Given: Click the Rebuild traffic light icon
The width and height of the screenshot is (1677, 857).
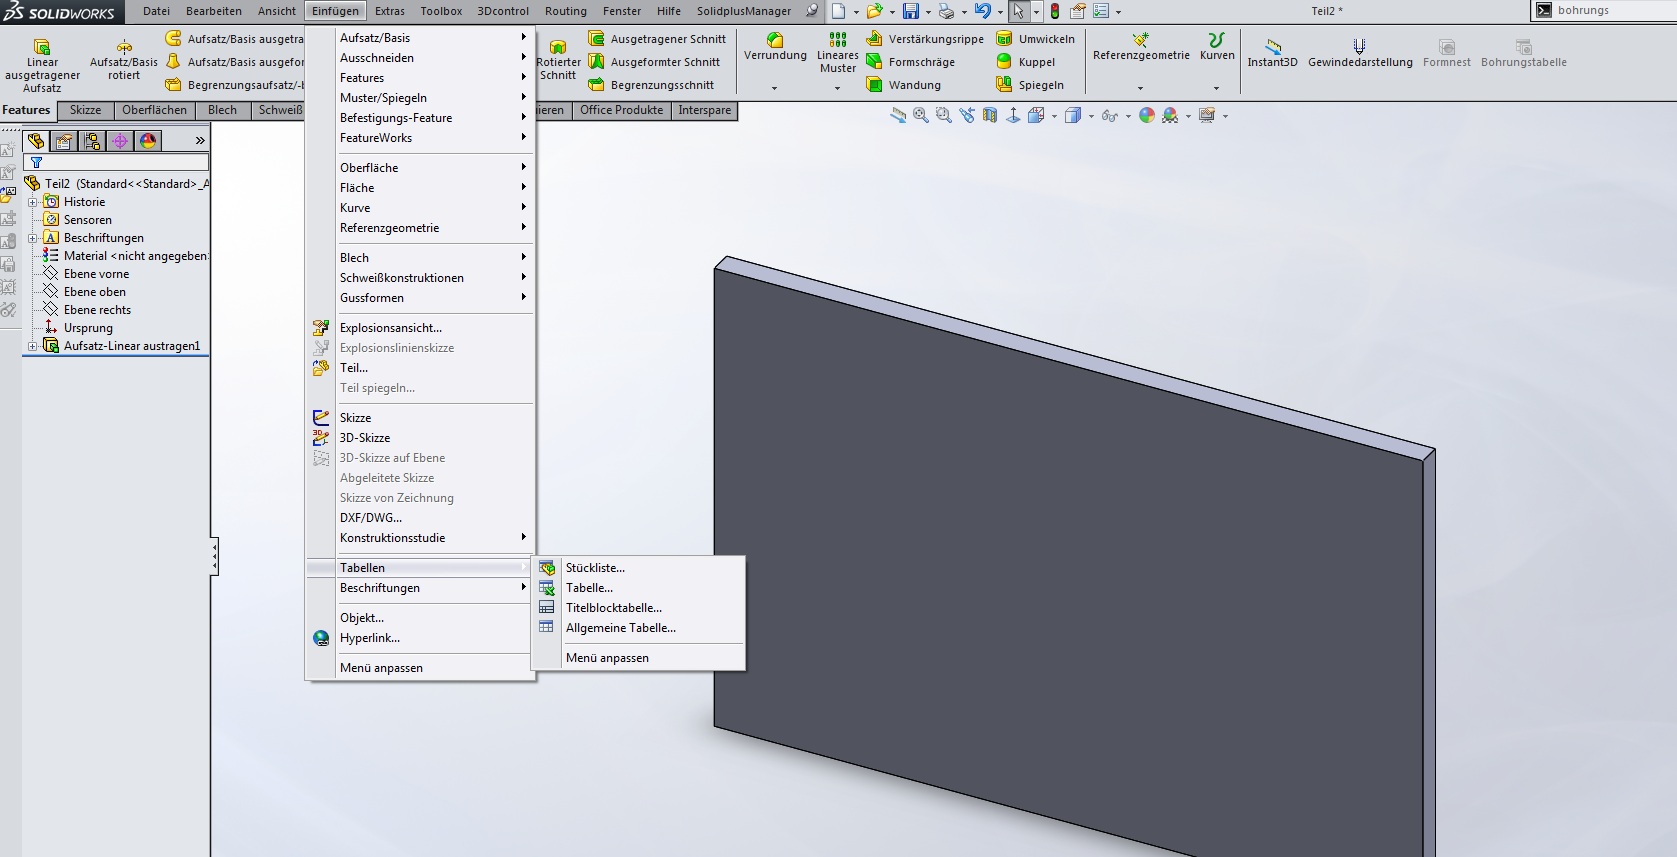Looking at the screenshot, I should click(x=1054, y=11).
